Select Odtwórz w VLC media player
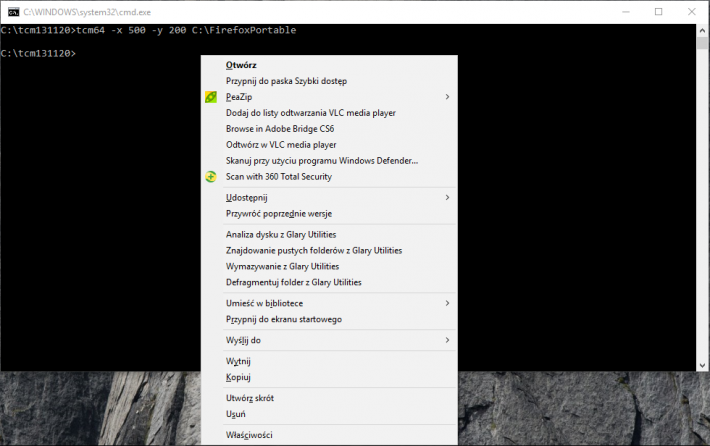Viewport: 710px width, 446px height. pos(329,145)
